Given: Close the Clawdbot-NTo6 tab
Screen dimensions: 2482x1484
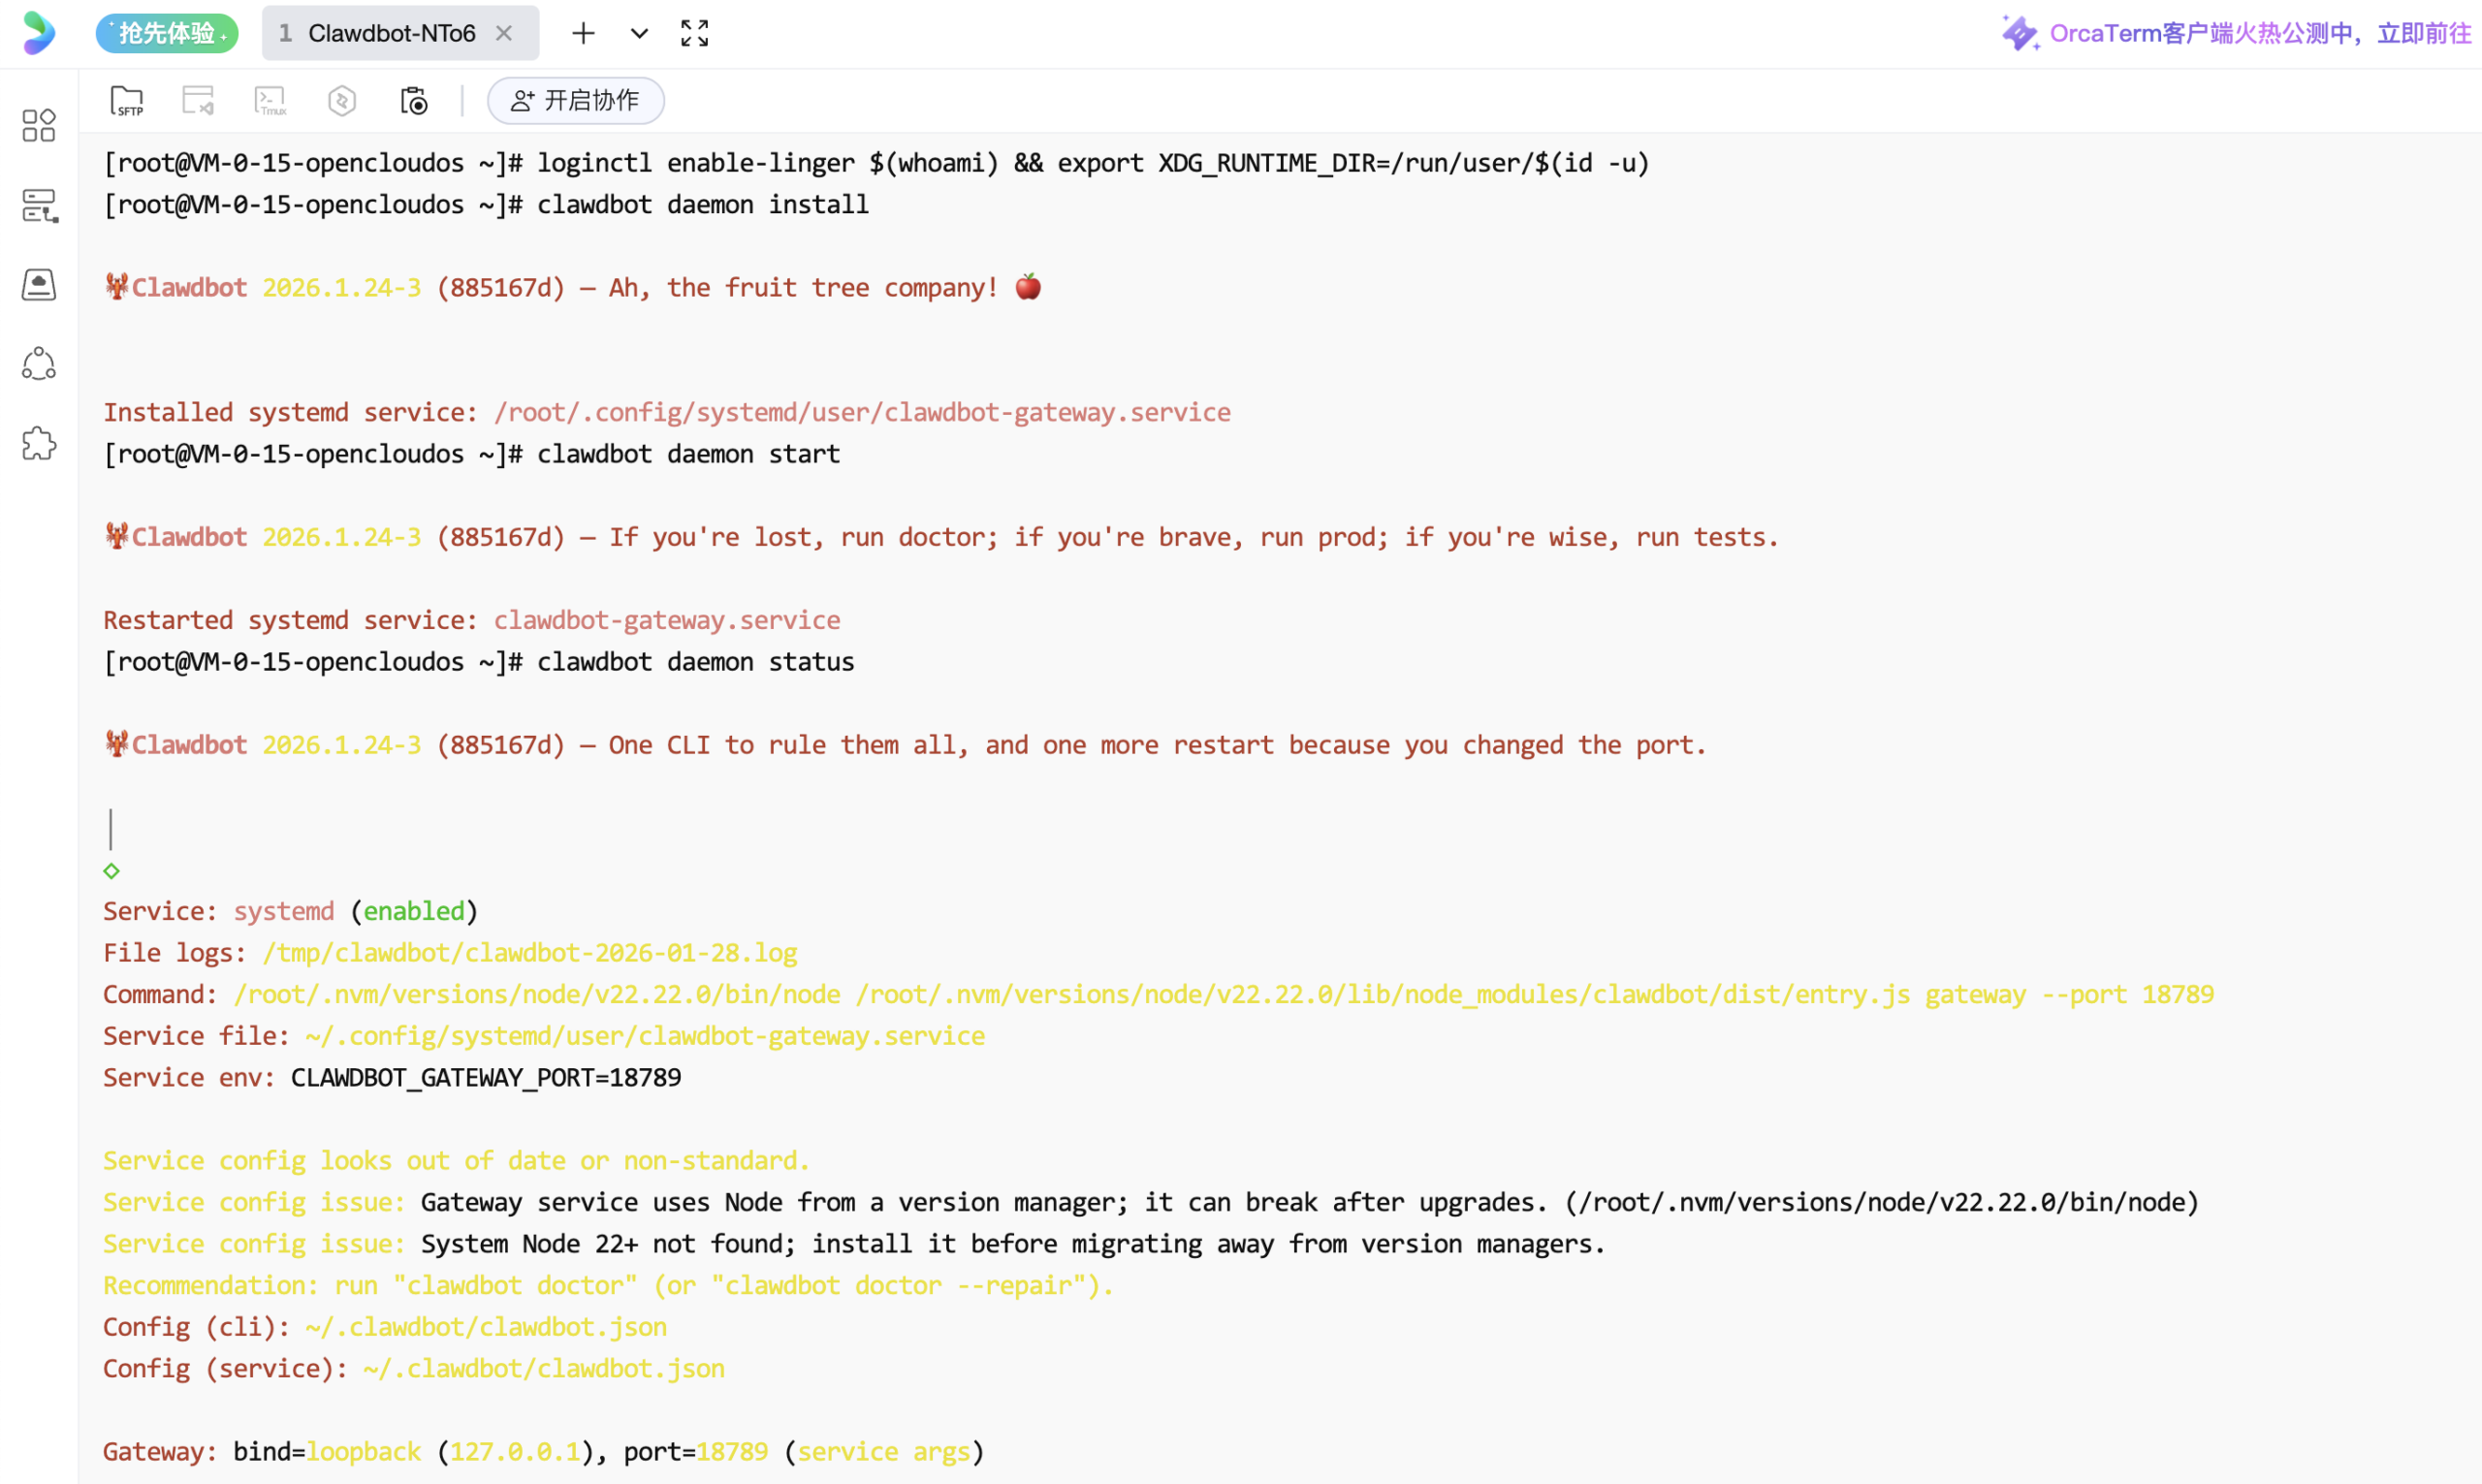Looking at the screenshot, I should 504,33.
